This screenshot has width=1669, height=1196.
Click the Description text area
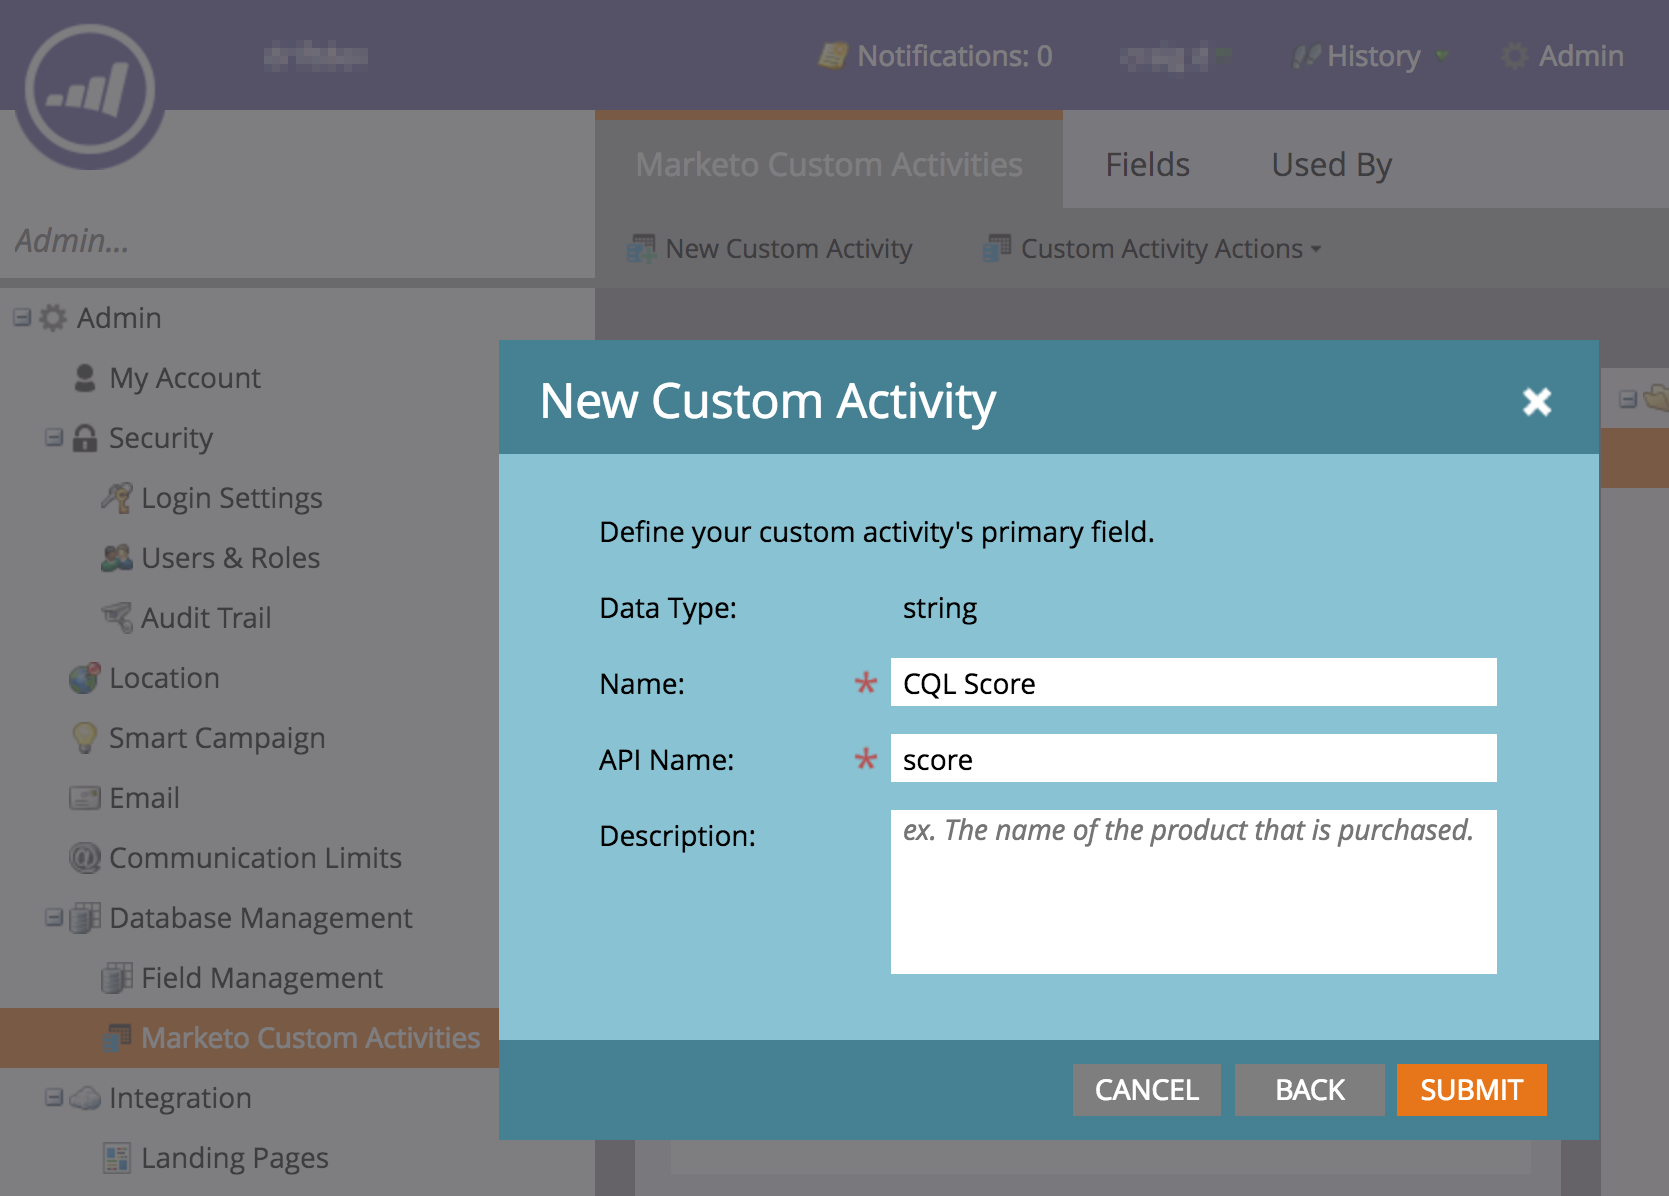pos(1194,892)
